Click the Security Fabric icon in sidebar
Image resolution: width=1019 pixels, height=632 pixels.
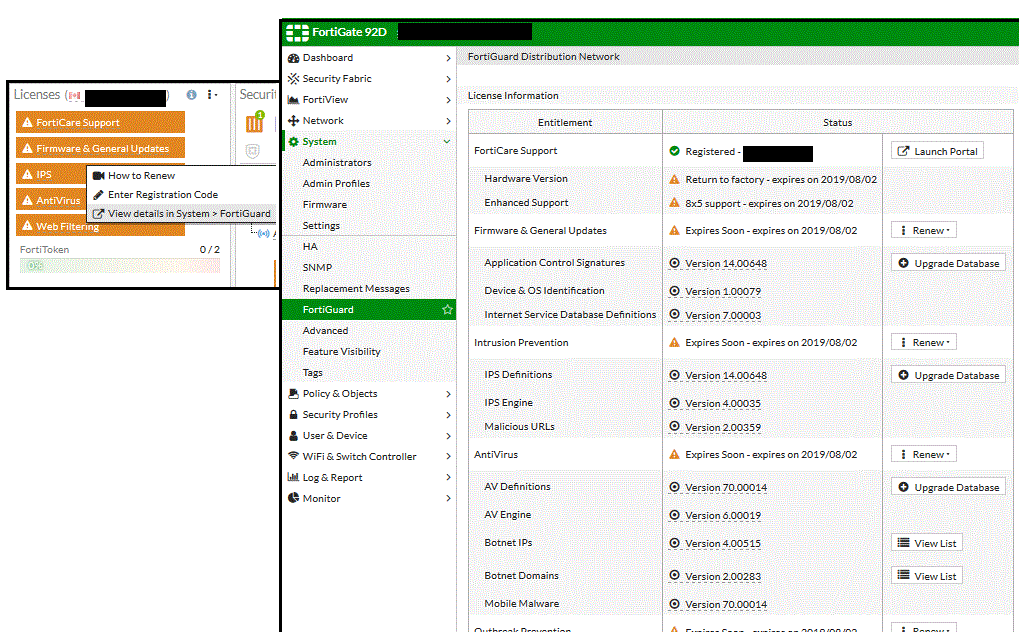293,79
